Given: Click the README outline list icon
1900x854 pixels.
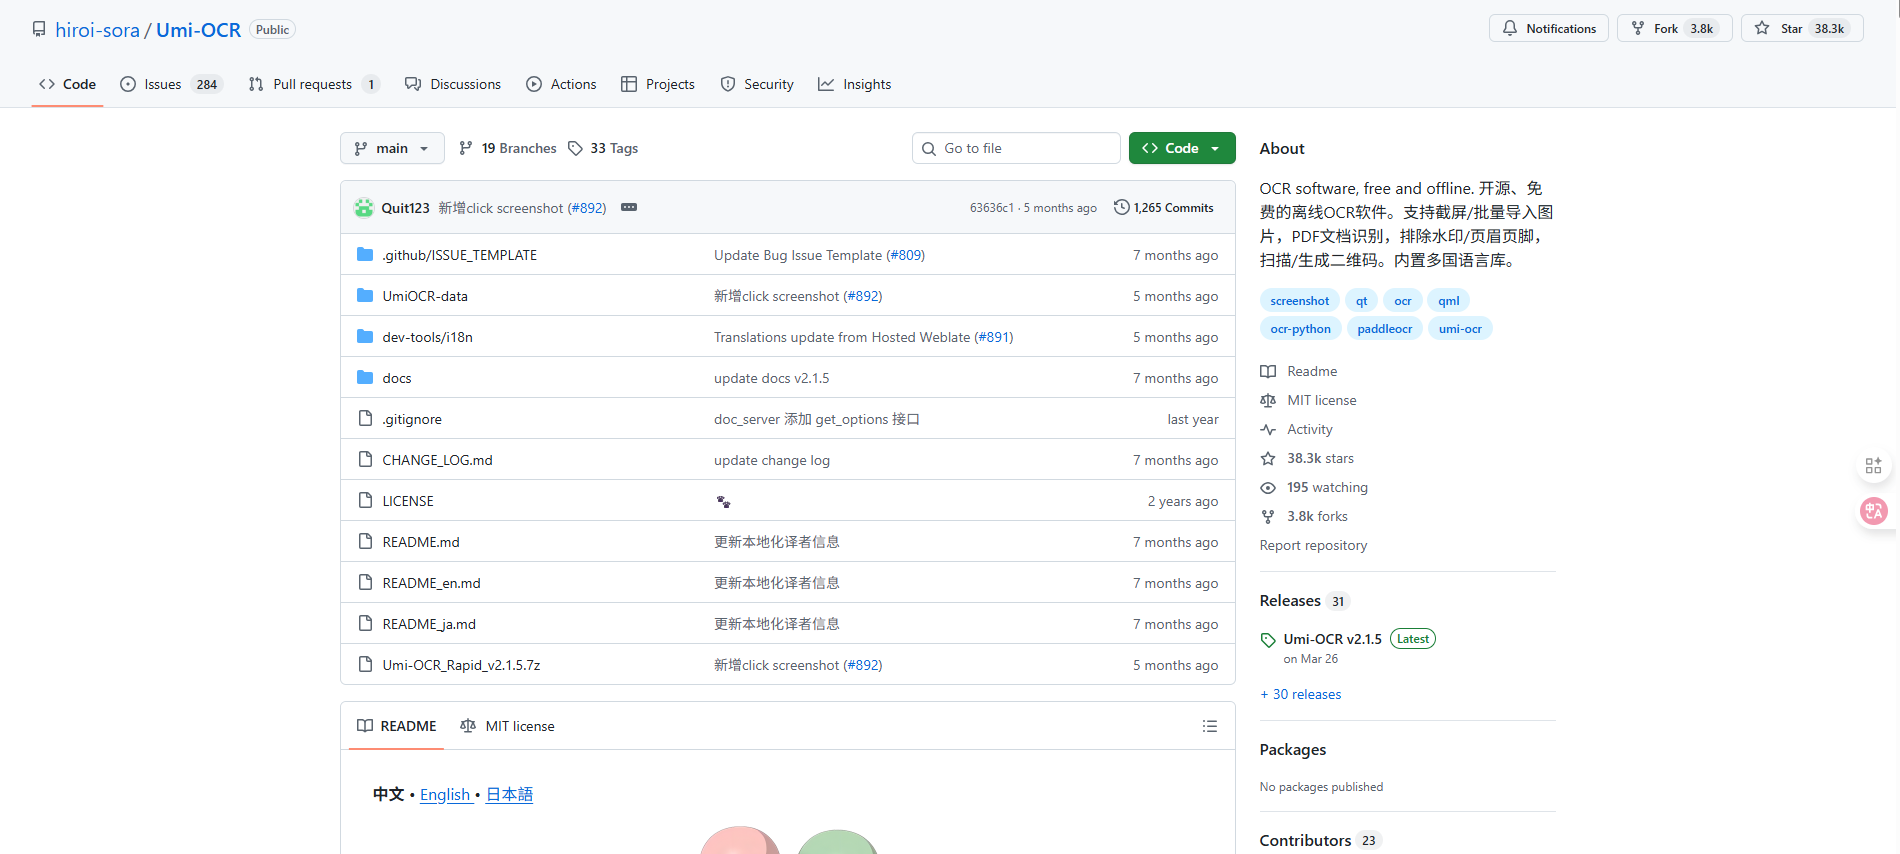Looking at the screenshot, I should (x=1210, y=726).
